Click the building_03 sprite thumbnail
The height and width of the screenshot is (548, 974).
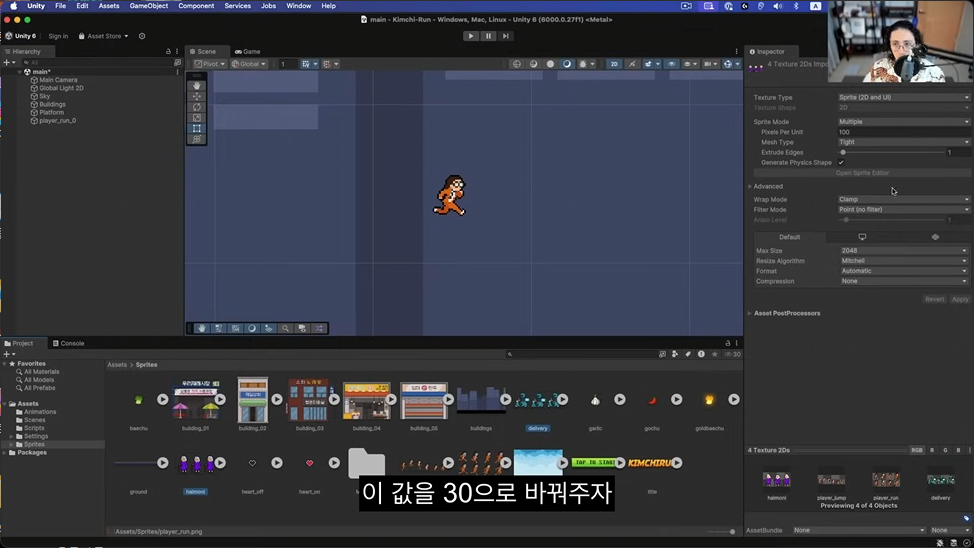tap(309, 400)
